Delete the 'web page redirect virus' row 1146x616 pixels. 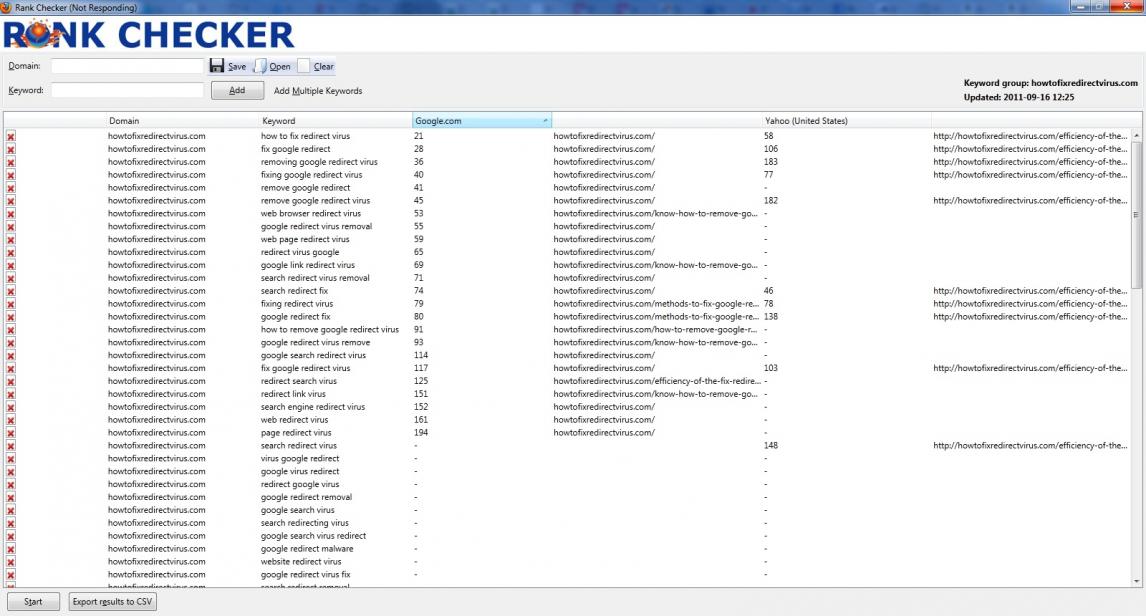(11, 240)
